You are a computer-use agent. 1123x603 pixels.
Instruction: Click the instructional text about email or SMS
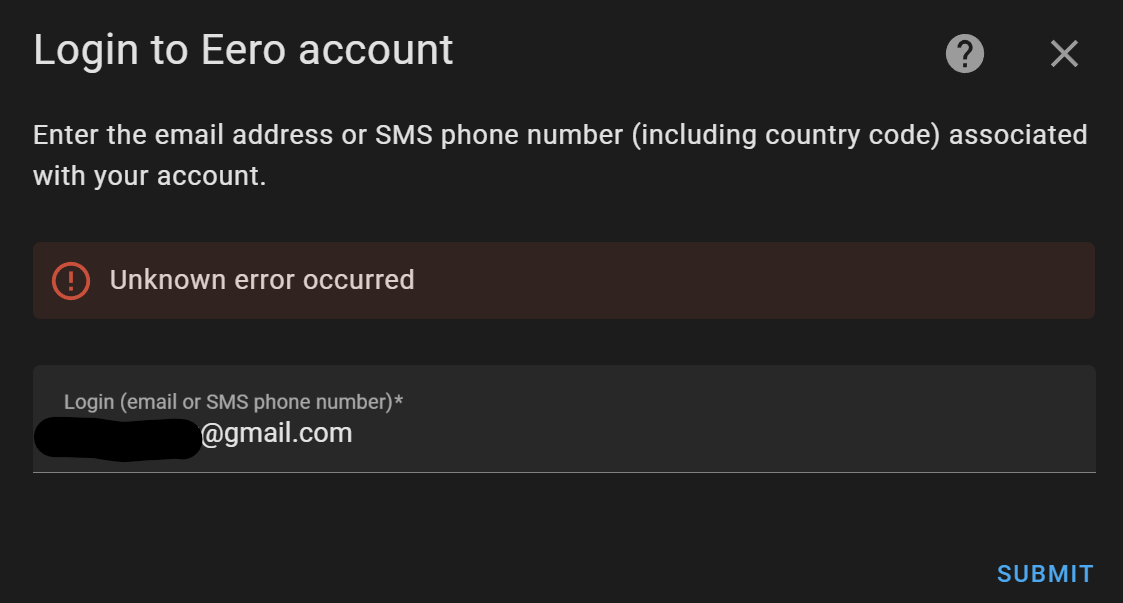click(560, 155)
